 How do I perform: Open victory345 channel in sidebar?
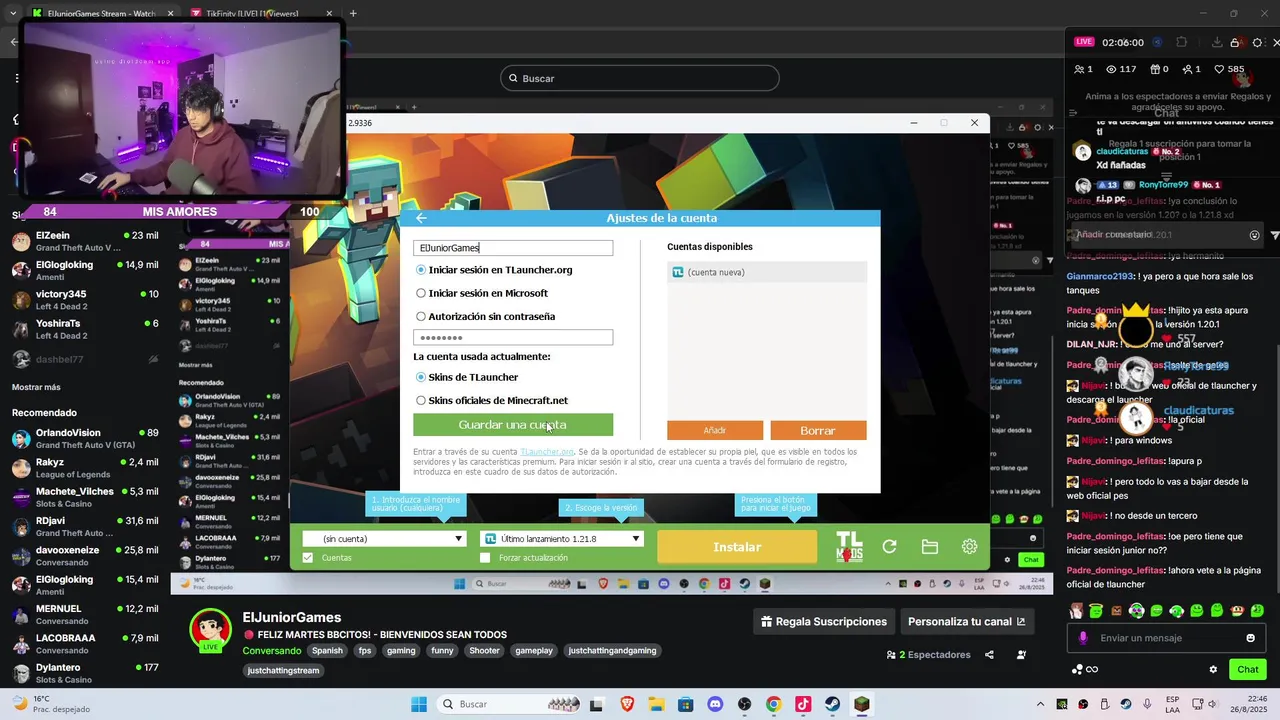pos(85,300)
